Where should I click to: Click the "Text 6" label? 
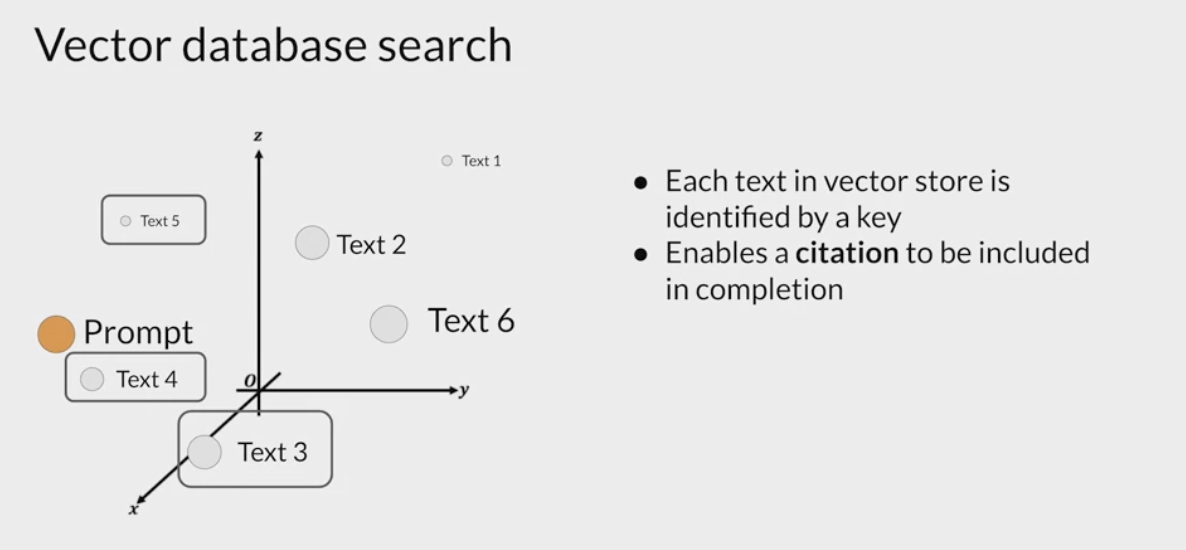(471, 321)
